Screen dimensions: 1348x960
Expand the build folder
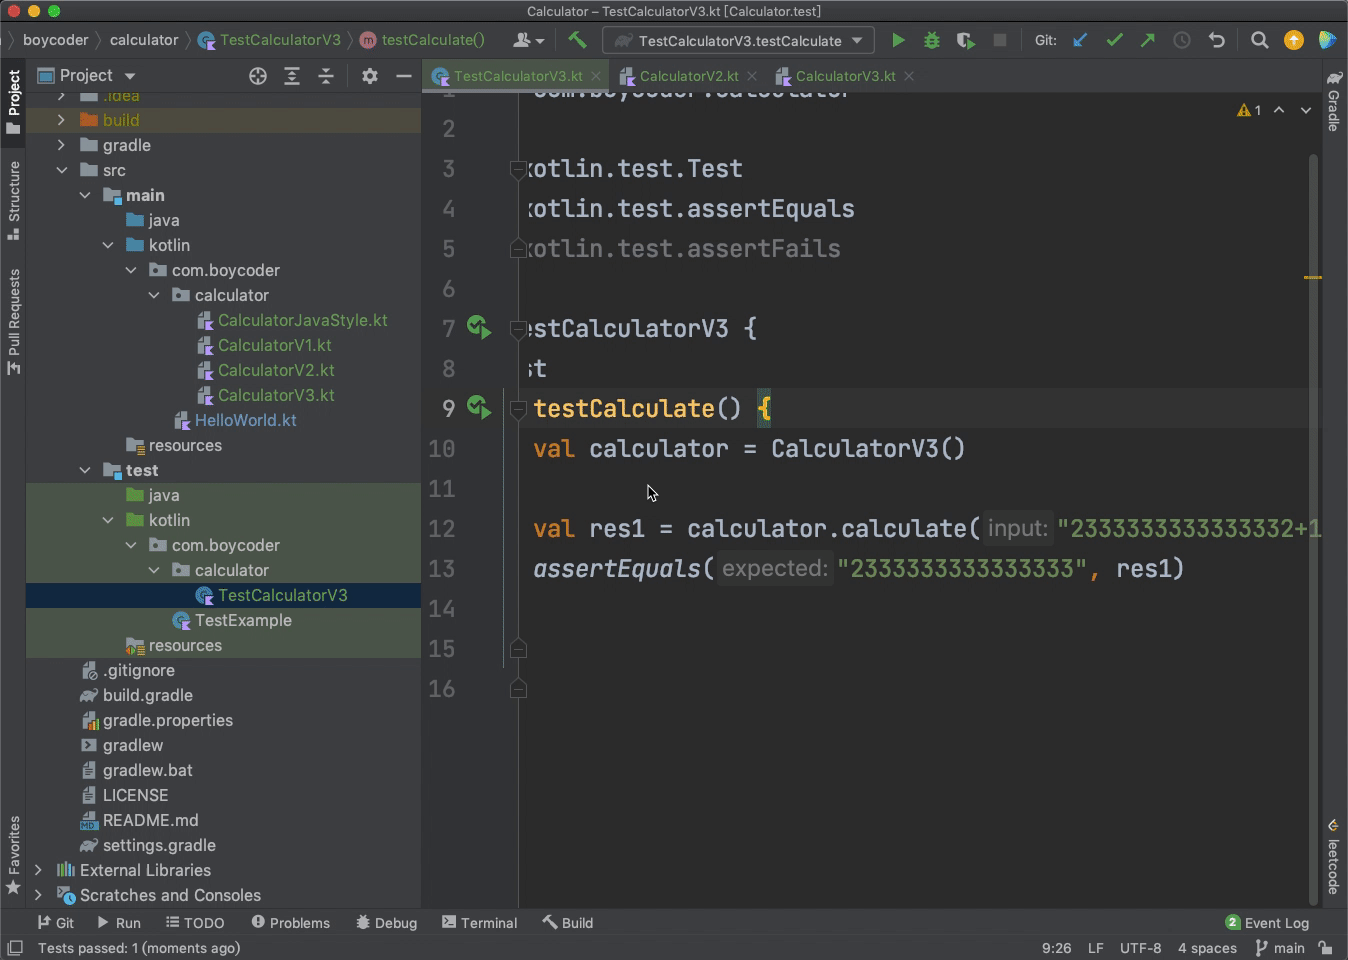[61, 120]
